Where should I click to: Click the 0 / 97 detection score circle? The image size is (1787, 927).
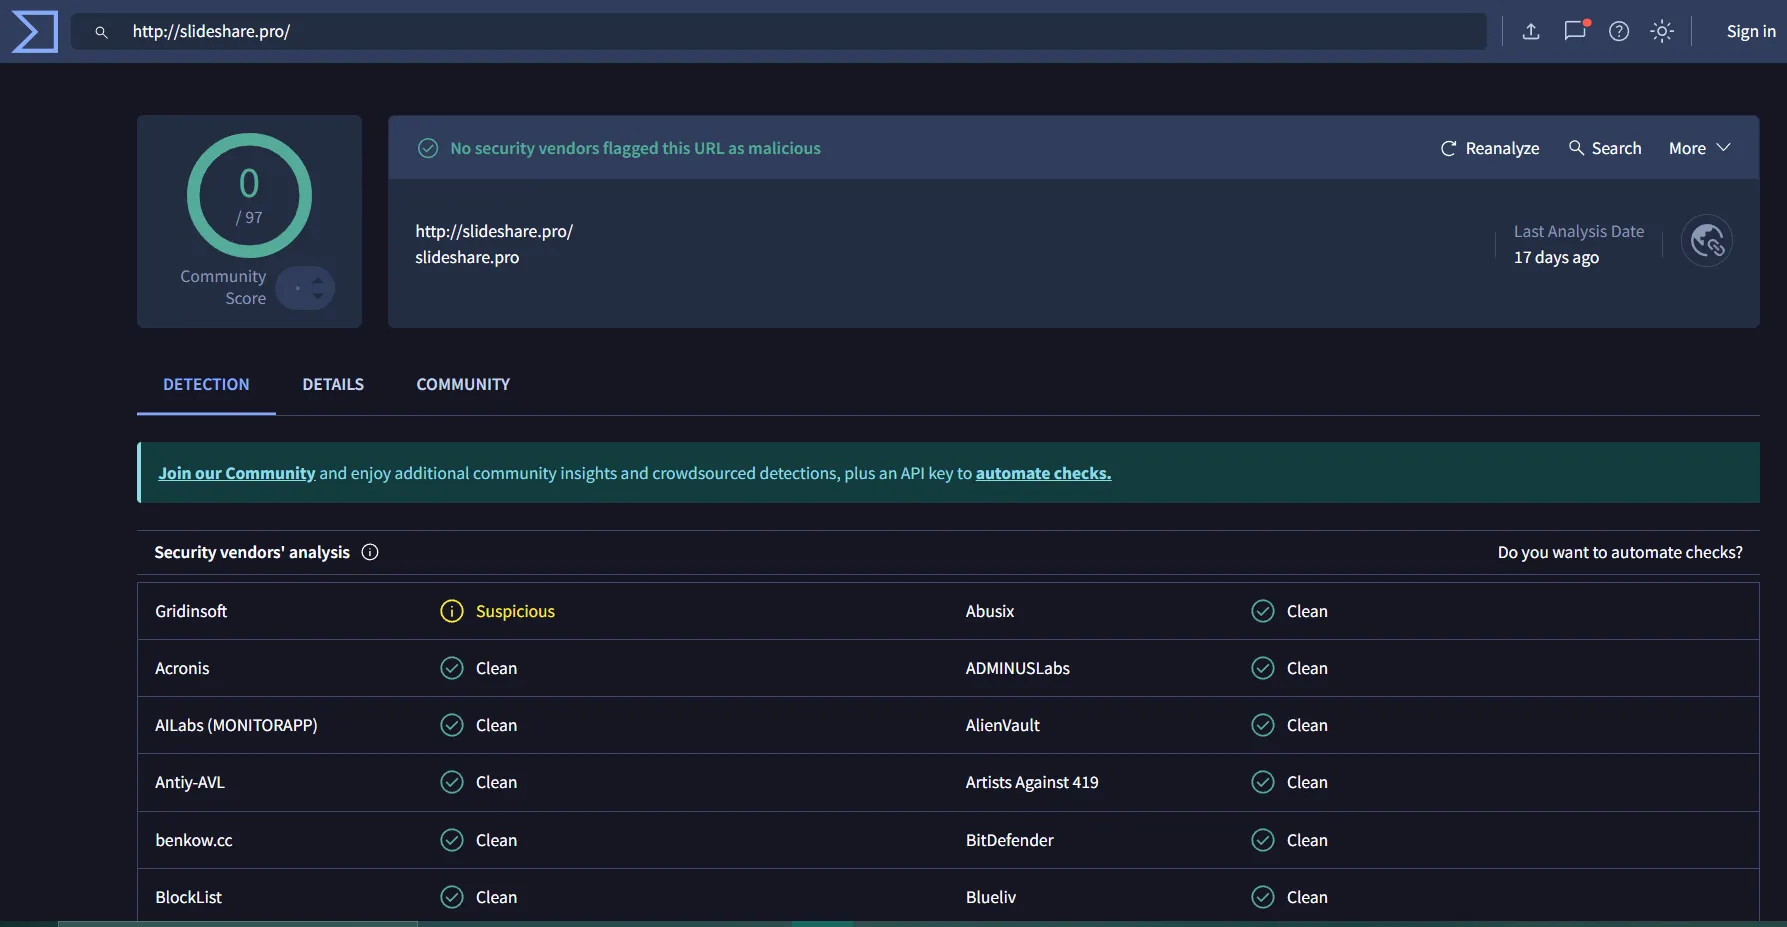coord(249,196)
